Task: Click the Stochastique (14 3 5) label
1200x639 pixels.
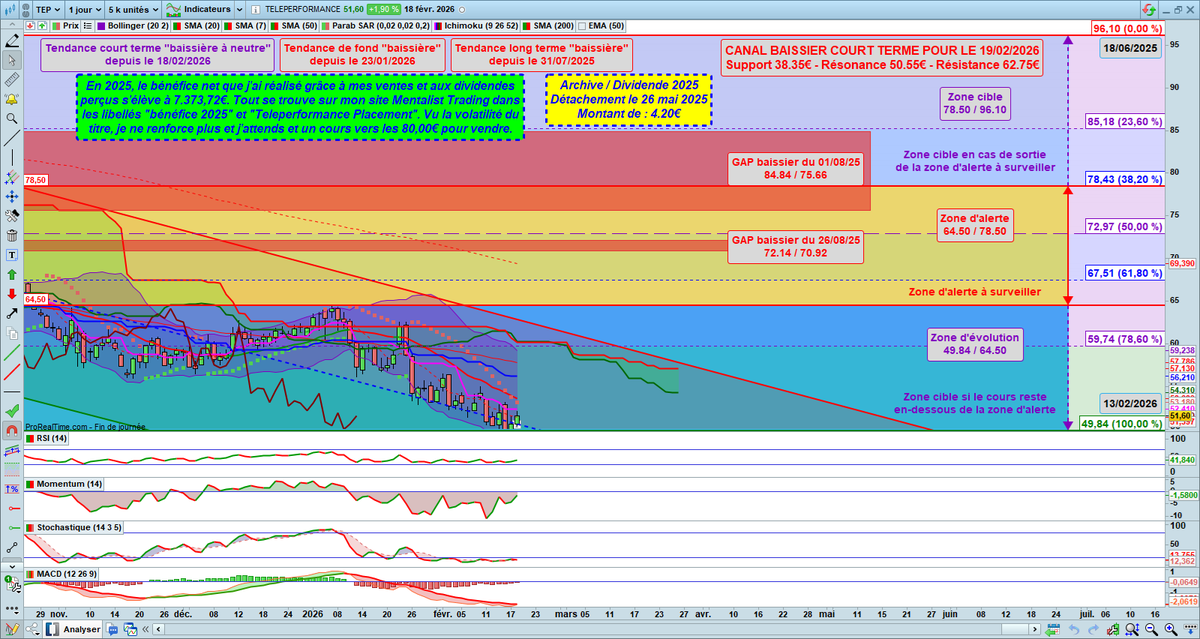Action: (79, 527)
